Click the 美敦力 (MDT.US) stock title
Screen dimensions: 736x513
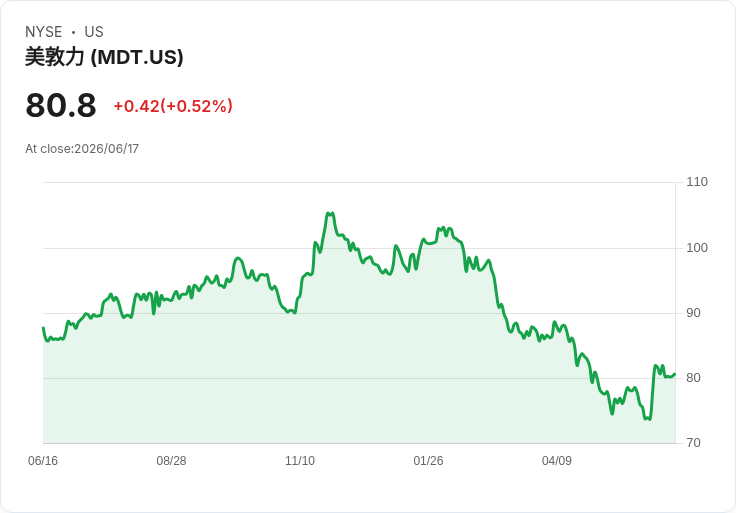click(x=104, y=57)
